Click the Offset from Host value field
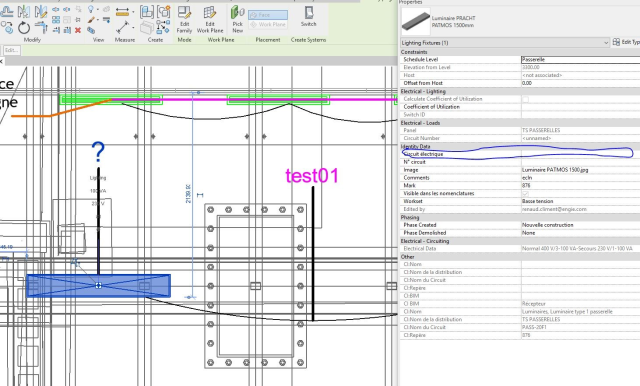The image size is (640, 386). coord(580,83)
